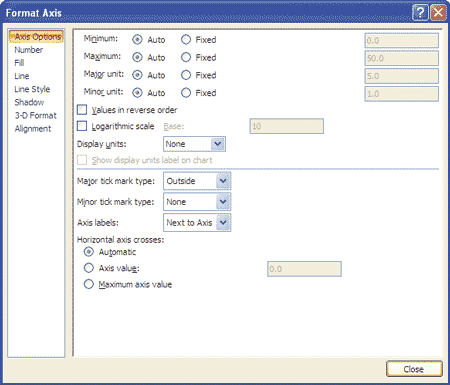The width and height of the screenshot is (450, 385).
Task: Switch to the 3-D Format category
Action: pos(36,116)
